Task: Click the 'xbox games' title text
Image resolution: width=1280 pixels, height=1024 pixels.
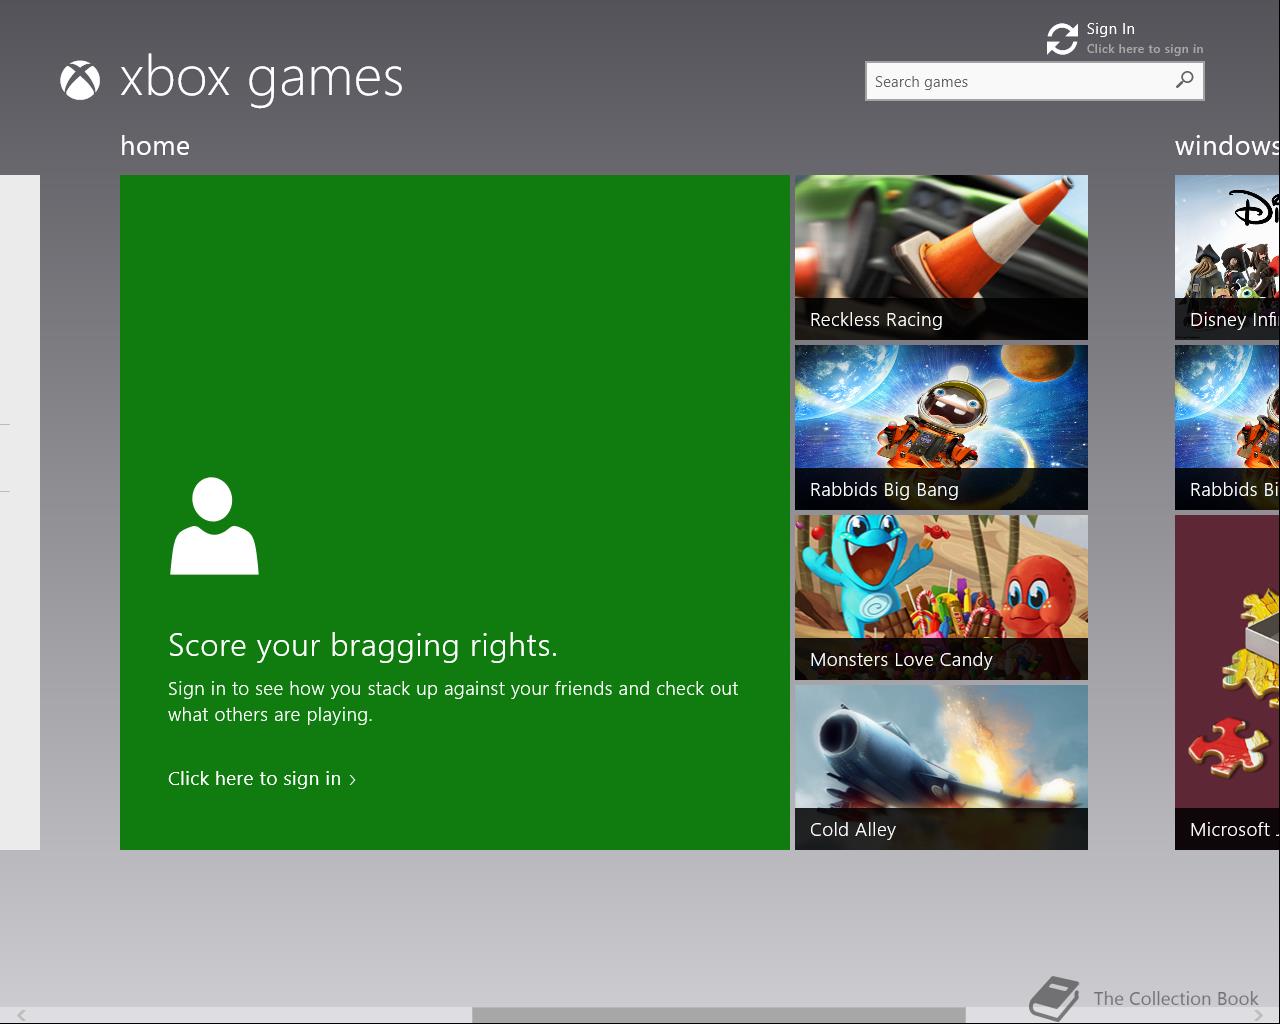Action: pyautogui.click(x=261, y=79)
